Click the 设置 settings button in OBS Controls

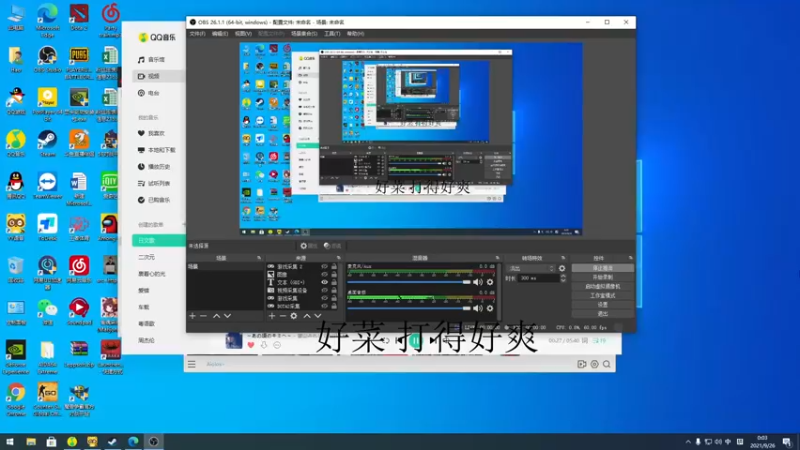(603, 305)
